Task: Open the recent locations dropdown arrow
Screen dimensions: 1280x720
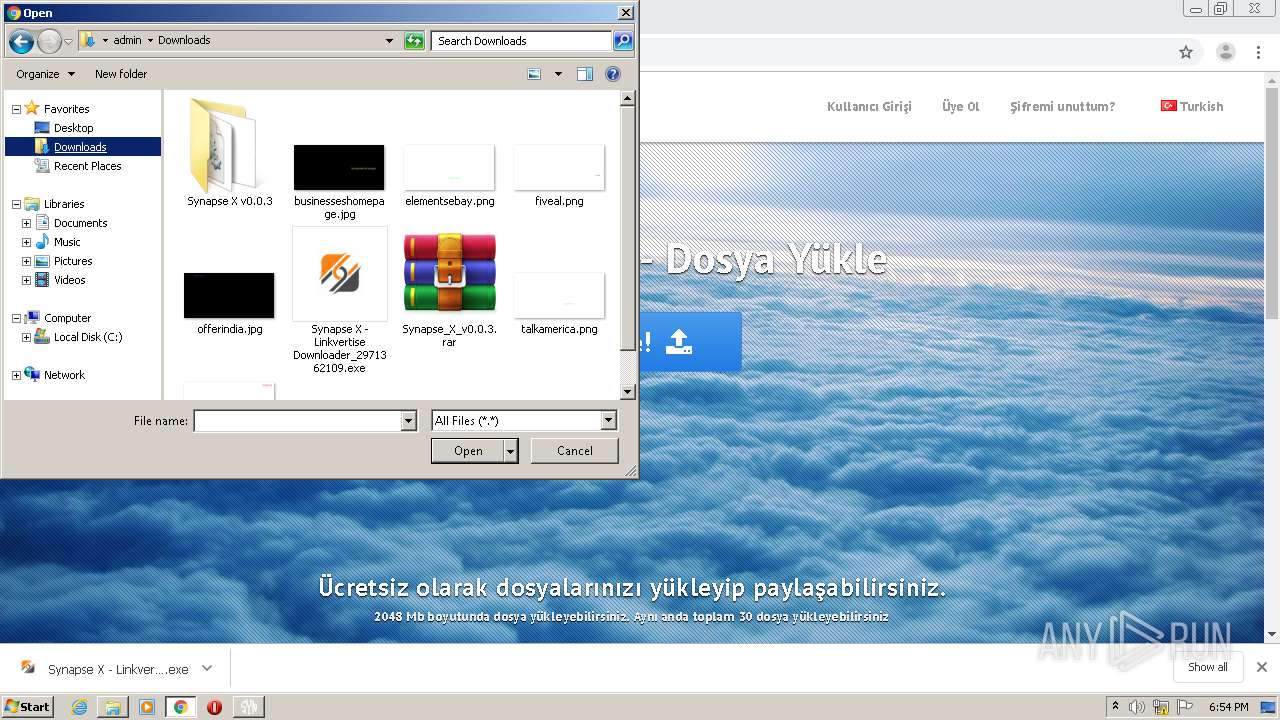Action: pyautogui.click(x=68, y=41)
